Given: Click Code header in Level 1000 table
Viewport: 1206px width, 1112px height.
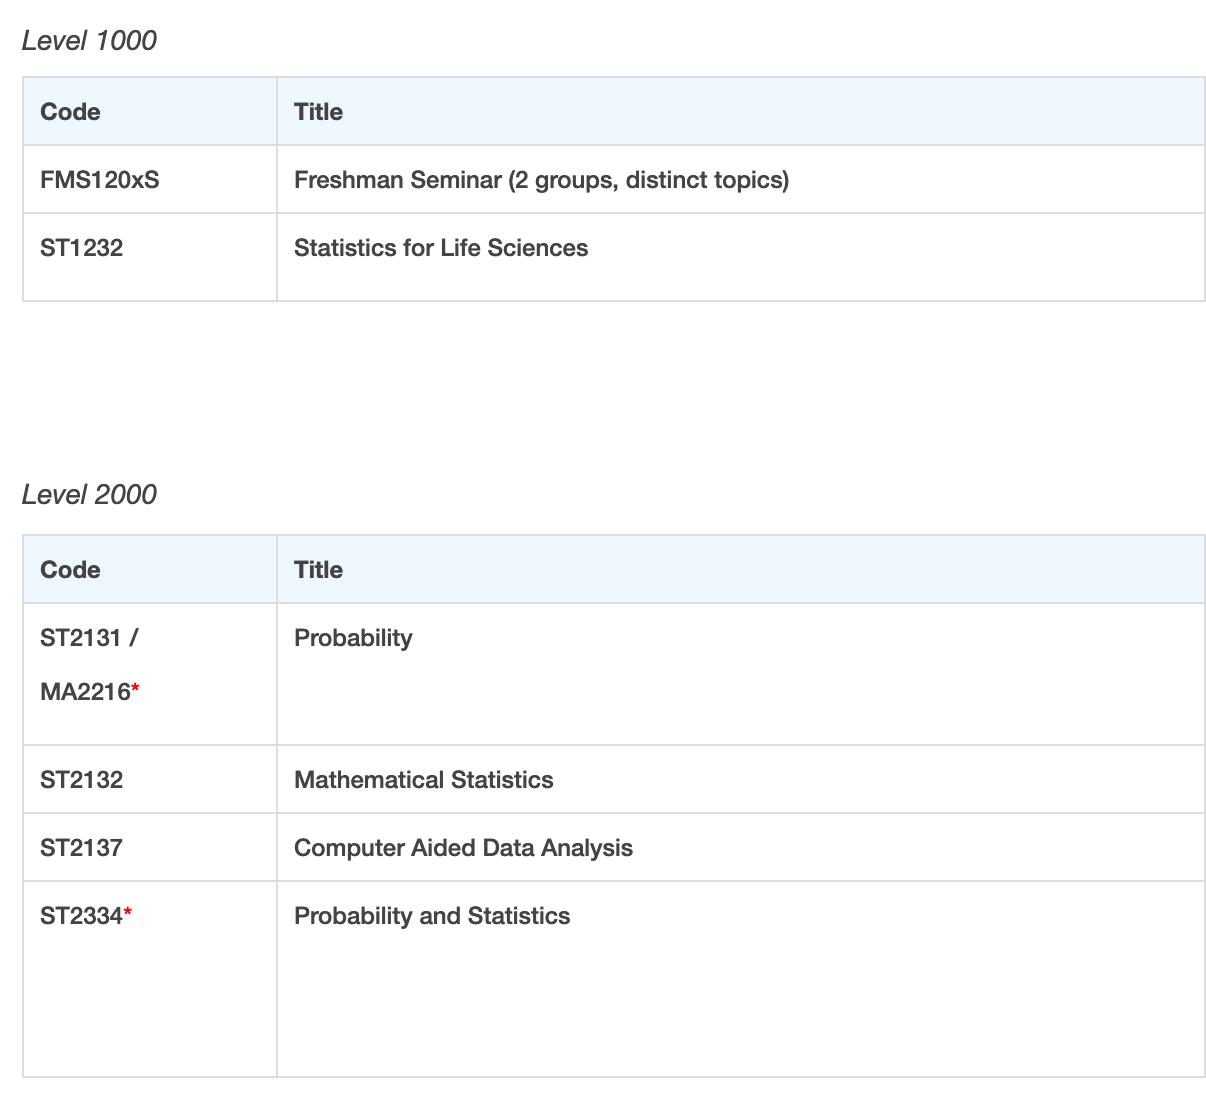Looking at the screenshot, I should pyautogui.click(x=70, y=112).
